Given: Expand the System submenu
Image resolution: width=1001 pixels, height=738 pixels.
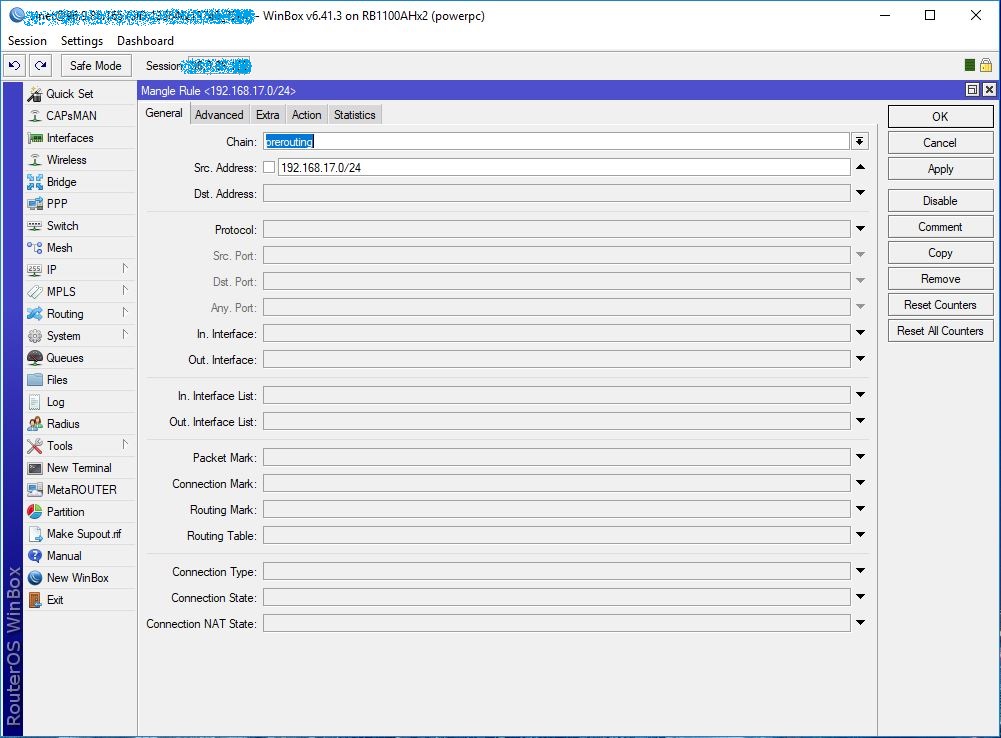Looking at the screenshot, I should pos(125,336).
